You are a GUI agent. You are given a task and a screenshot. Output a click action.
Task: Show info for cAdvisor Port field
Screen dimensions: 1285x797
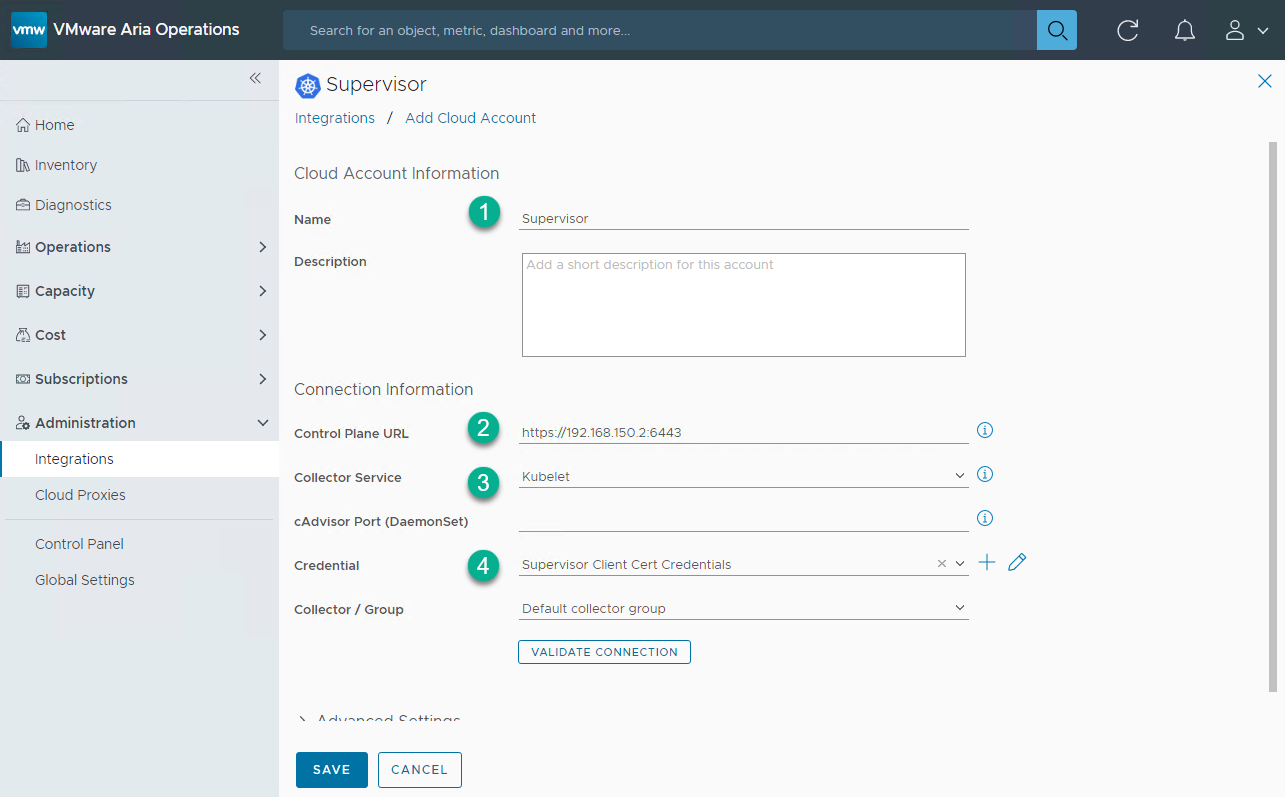[984, 519]
